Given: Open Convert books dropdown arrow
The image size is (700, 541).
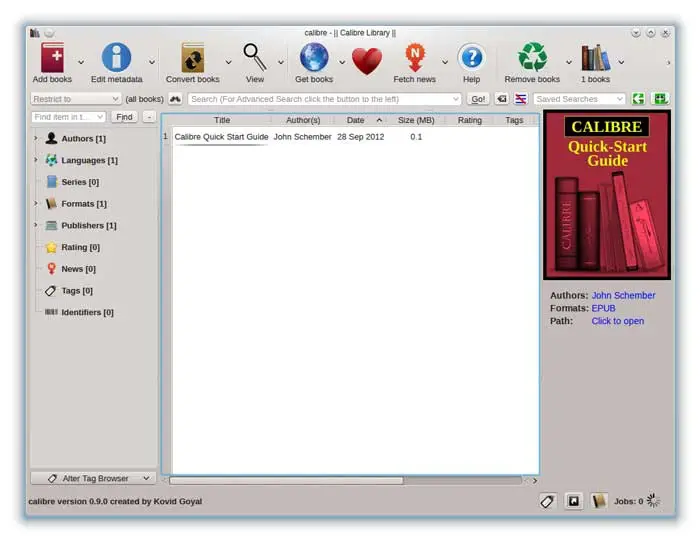Looking at the screenshot, I should pyautogui.click(x=229, y=62).
